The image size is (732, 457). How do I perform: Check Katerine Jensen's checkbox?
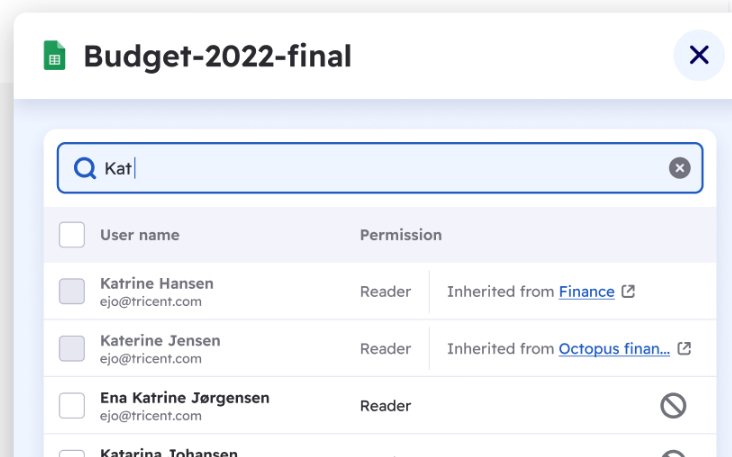[72, 348]
